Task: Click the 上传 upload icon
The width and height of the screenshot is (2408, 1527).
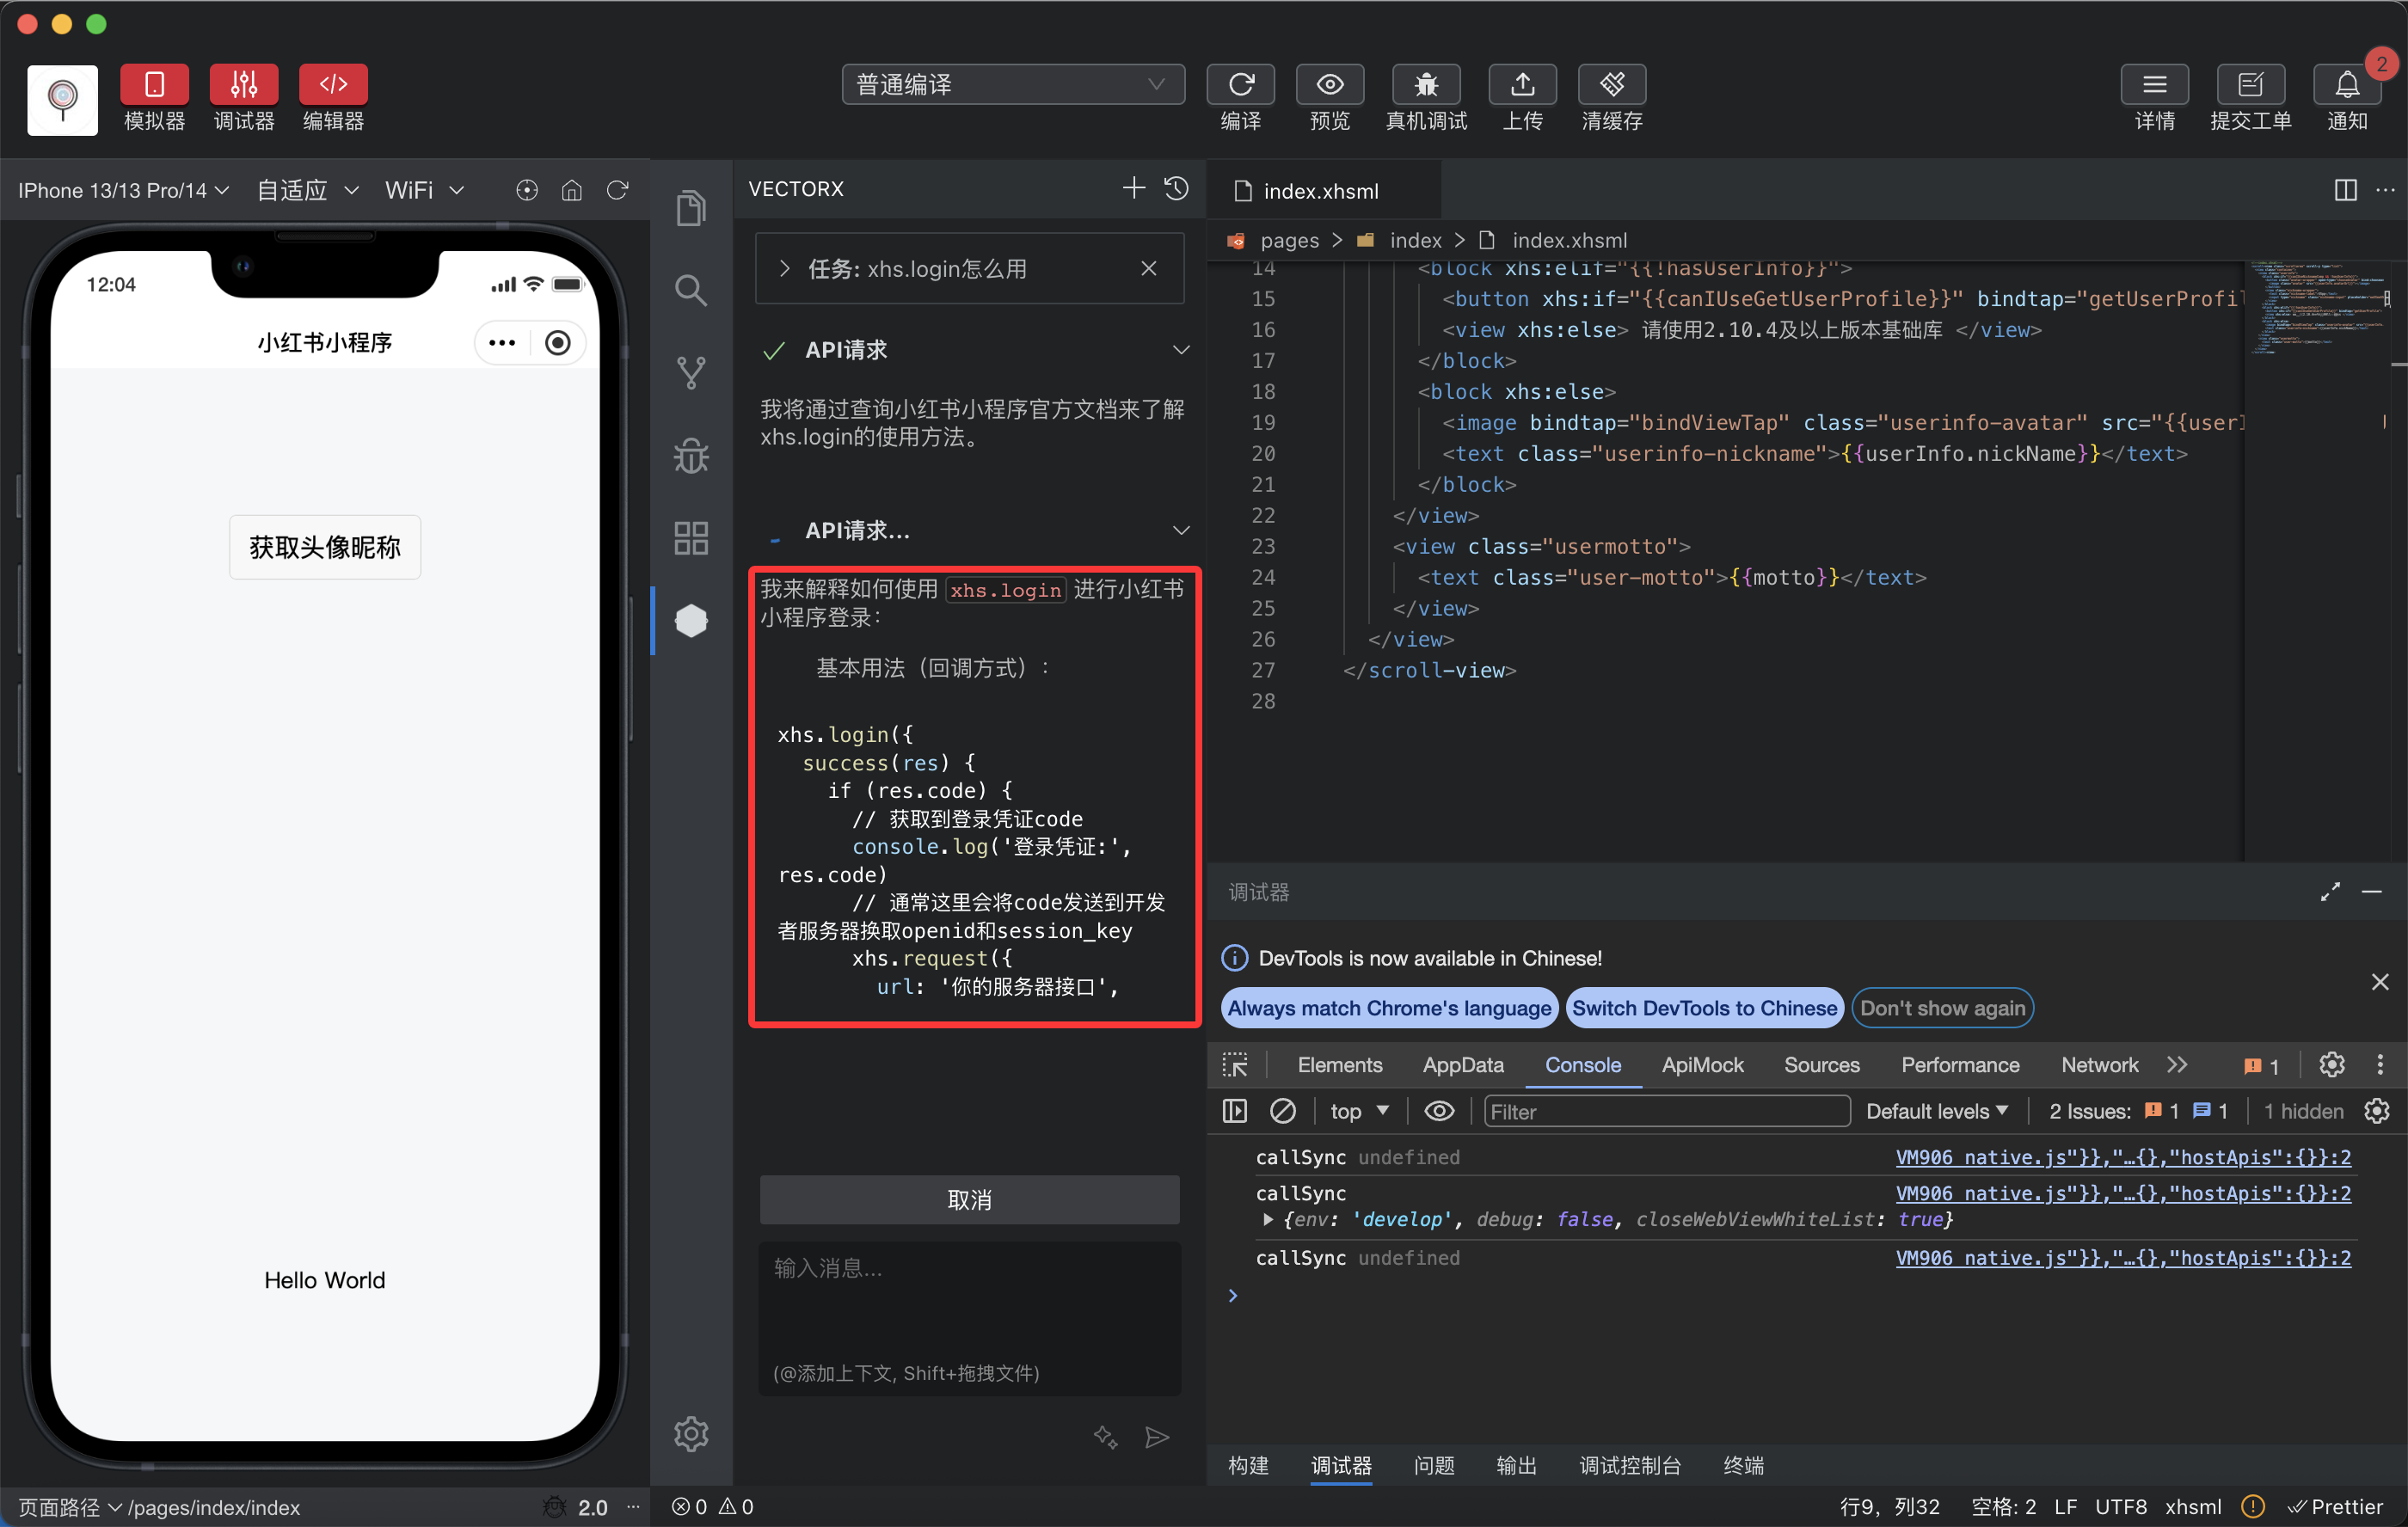Action: (x=1522, y=85)
